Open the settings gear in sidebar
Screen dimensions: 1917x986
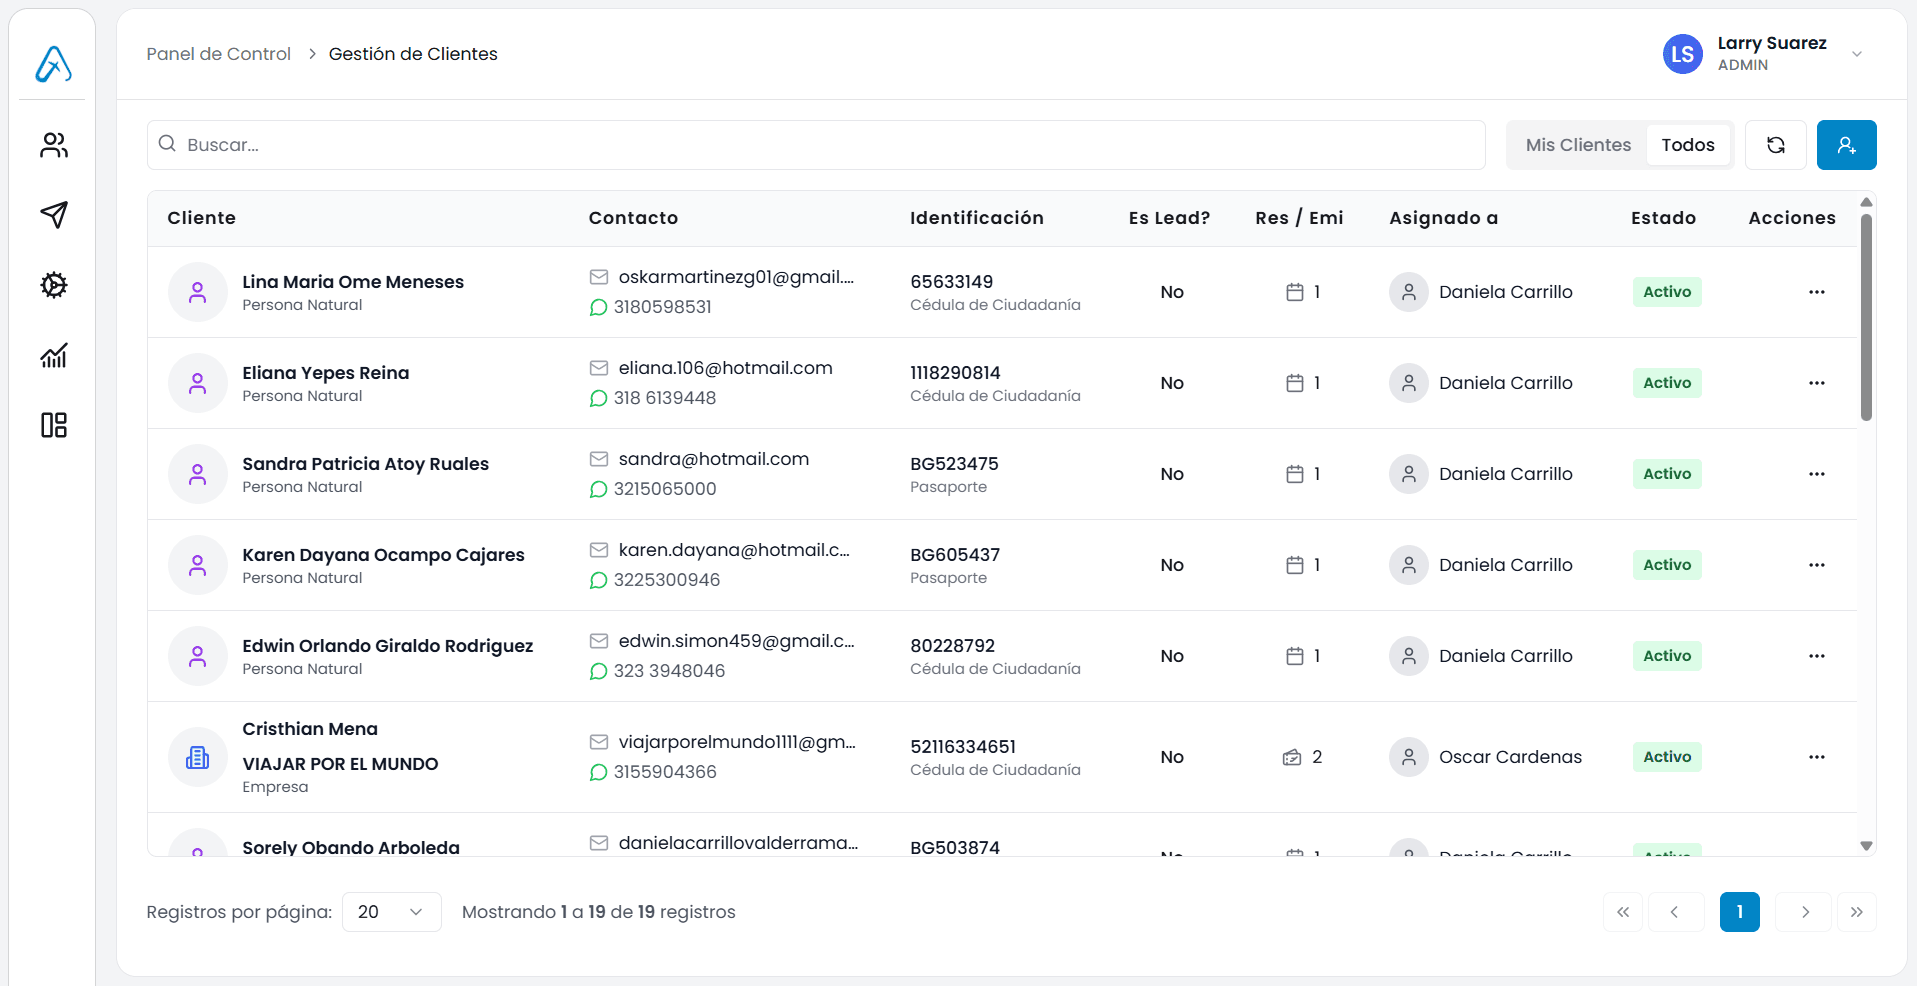pyautogui.click(x=54, y=285)
